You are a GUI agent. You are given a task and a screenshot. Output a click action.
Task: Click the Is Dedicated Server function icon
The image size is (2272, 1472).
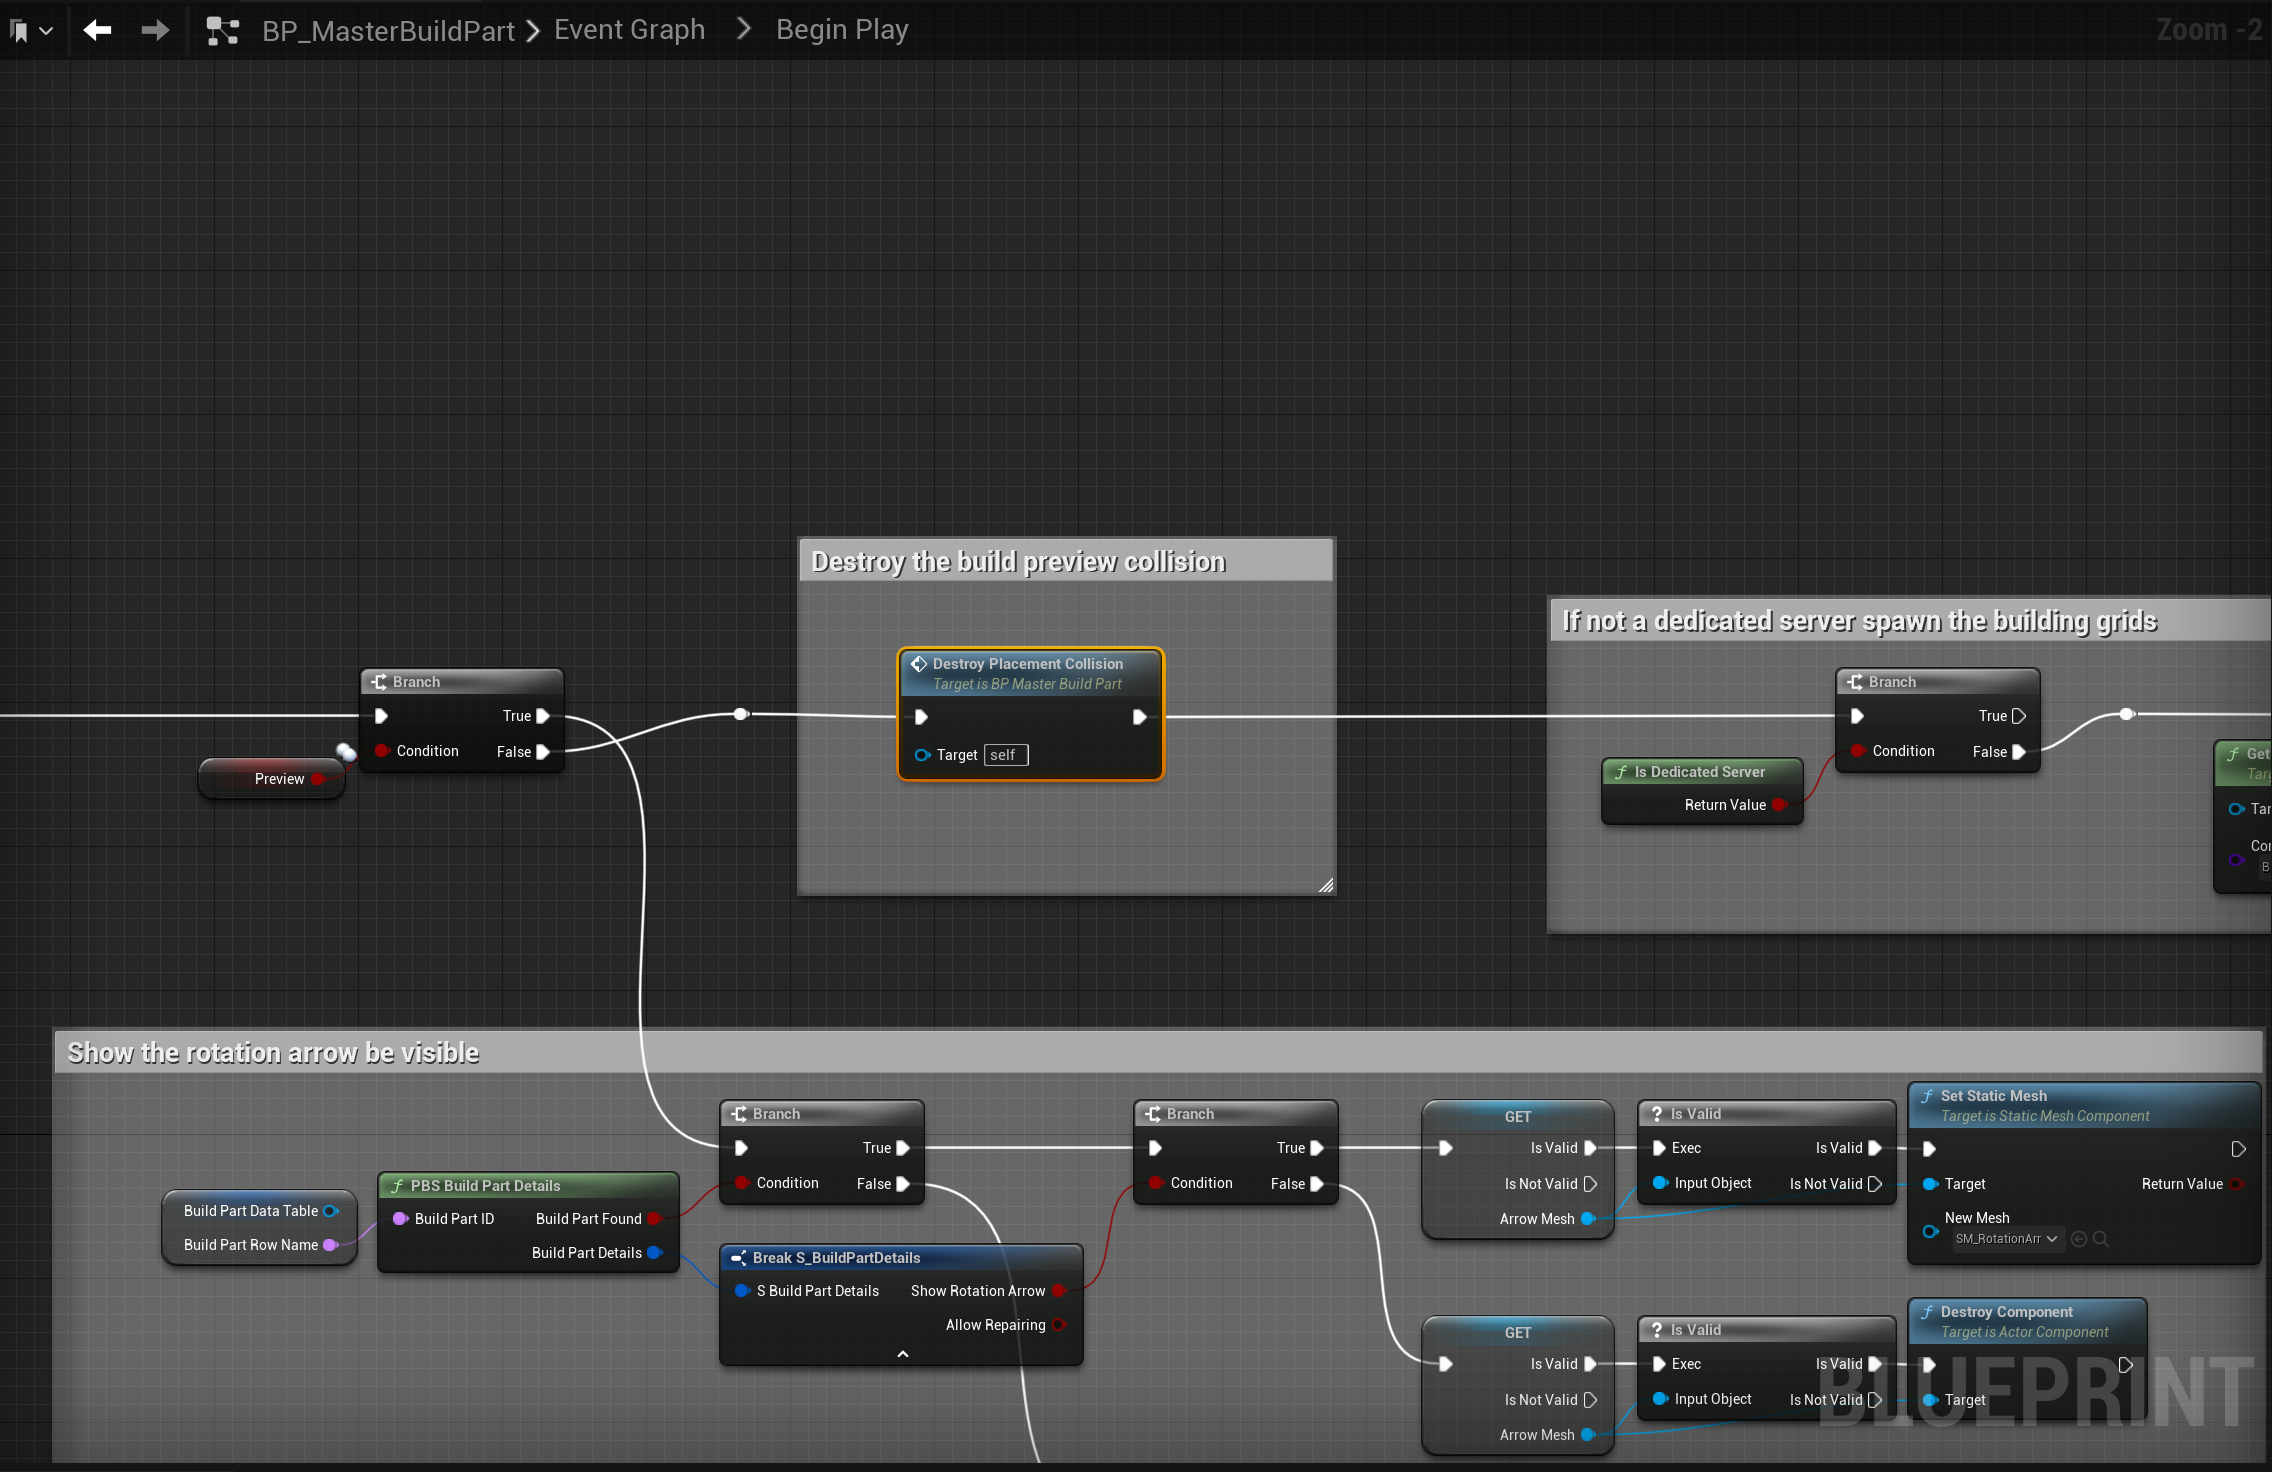1621,772
